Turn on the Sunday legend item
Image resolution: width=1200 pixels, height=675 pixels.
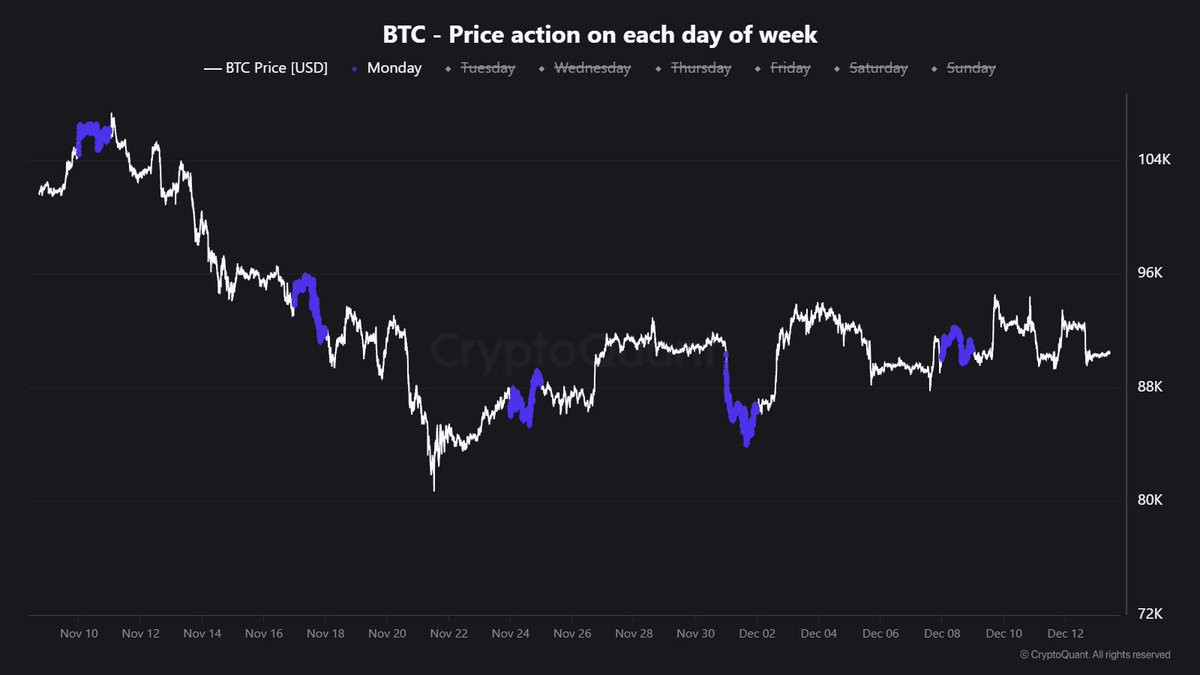point(963,68)
